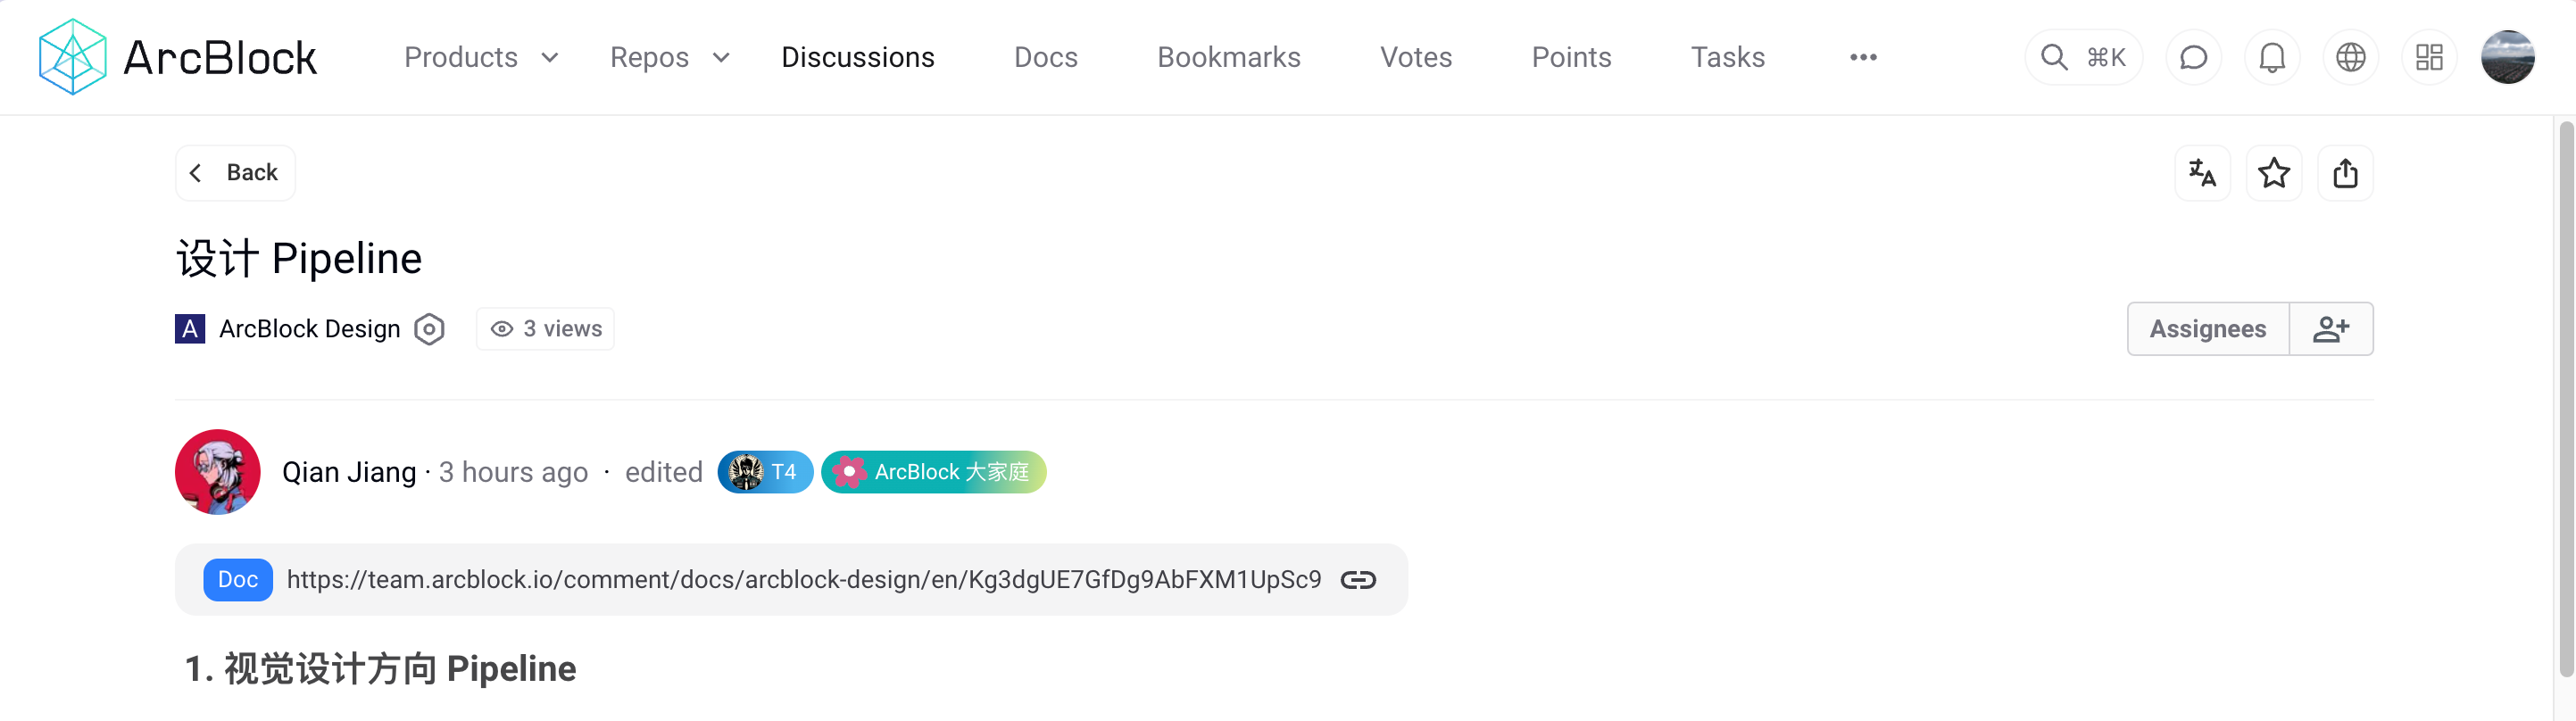Open the apps grid icon
Viewport: 2576px width, 721px height.
(x=2429, y=57)
